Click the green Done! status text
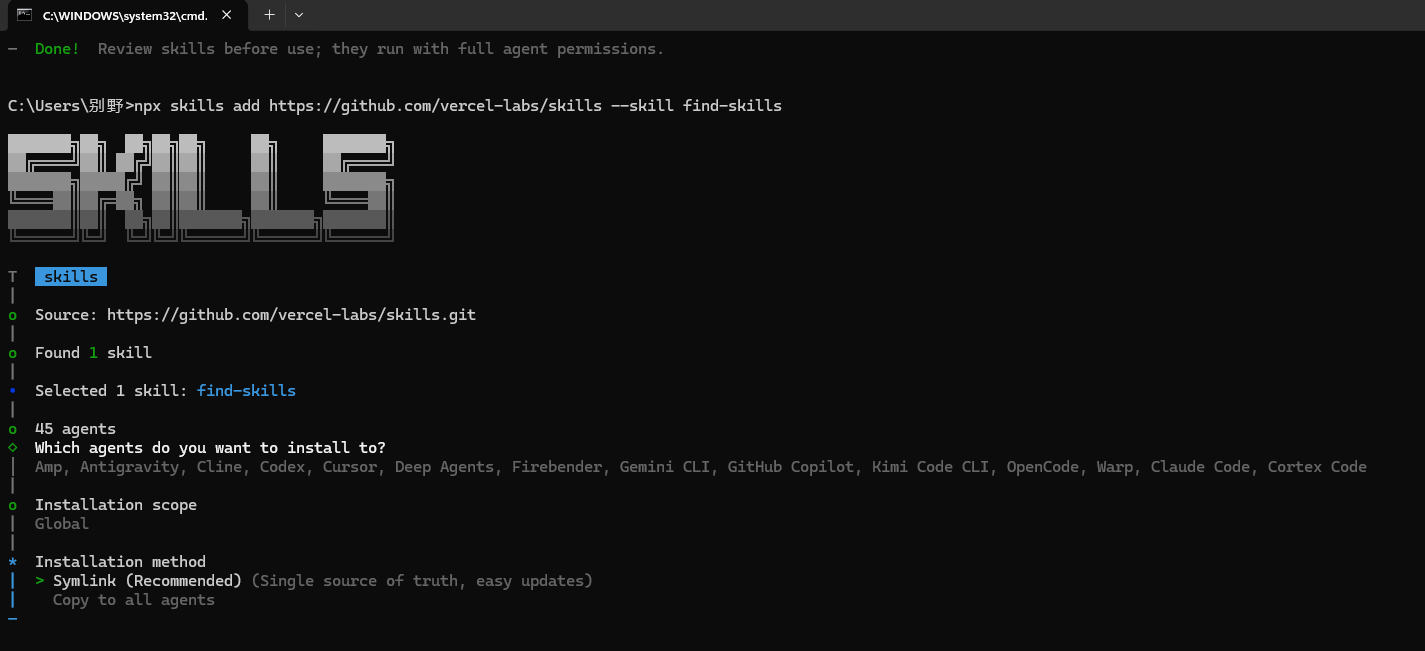This screenshot has width=1425, height=651. pyautogui.click(x=57, y=49)
